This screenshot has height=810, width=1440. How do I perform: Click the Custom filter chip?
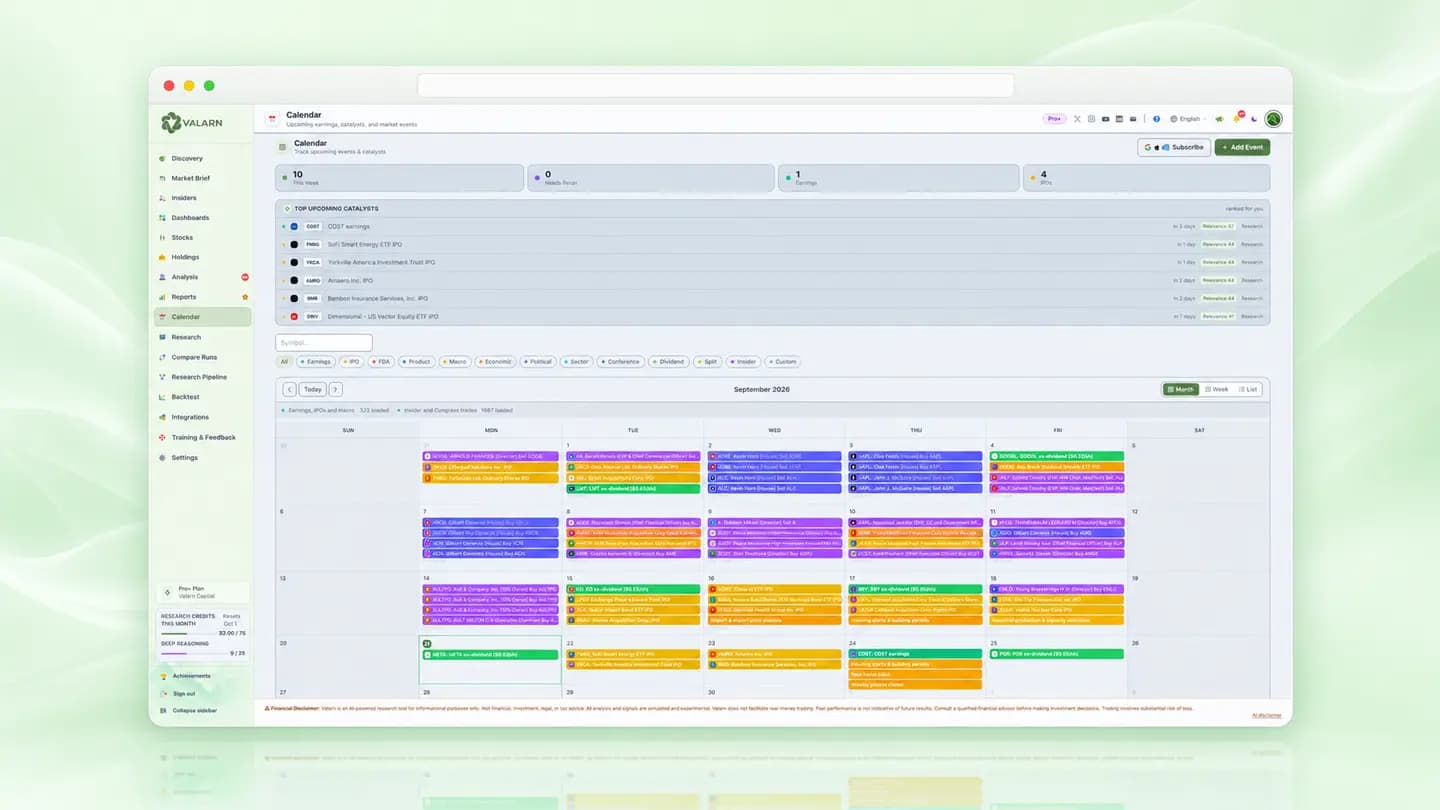pyautogui.click(x=785, y=362)
